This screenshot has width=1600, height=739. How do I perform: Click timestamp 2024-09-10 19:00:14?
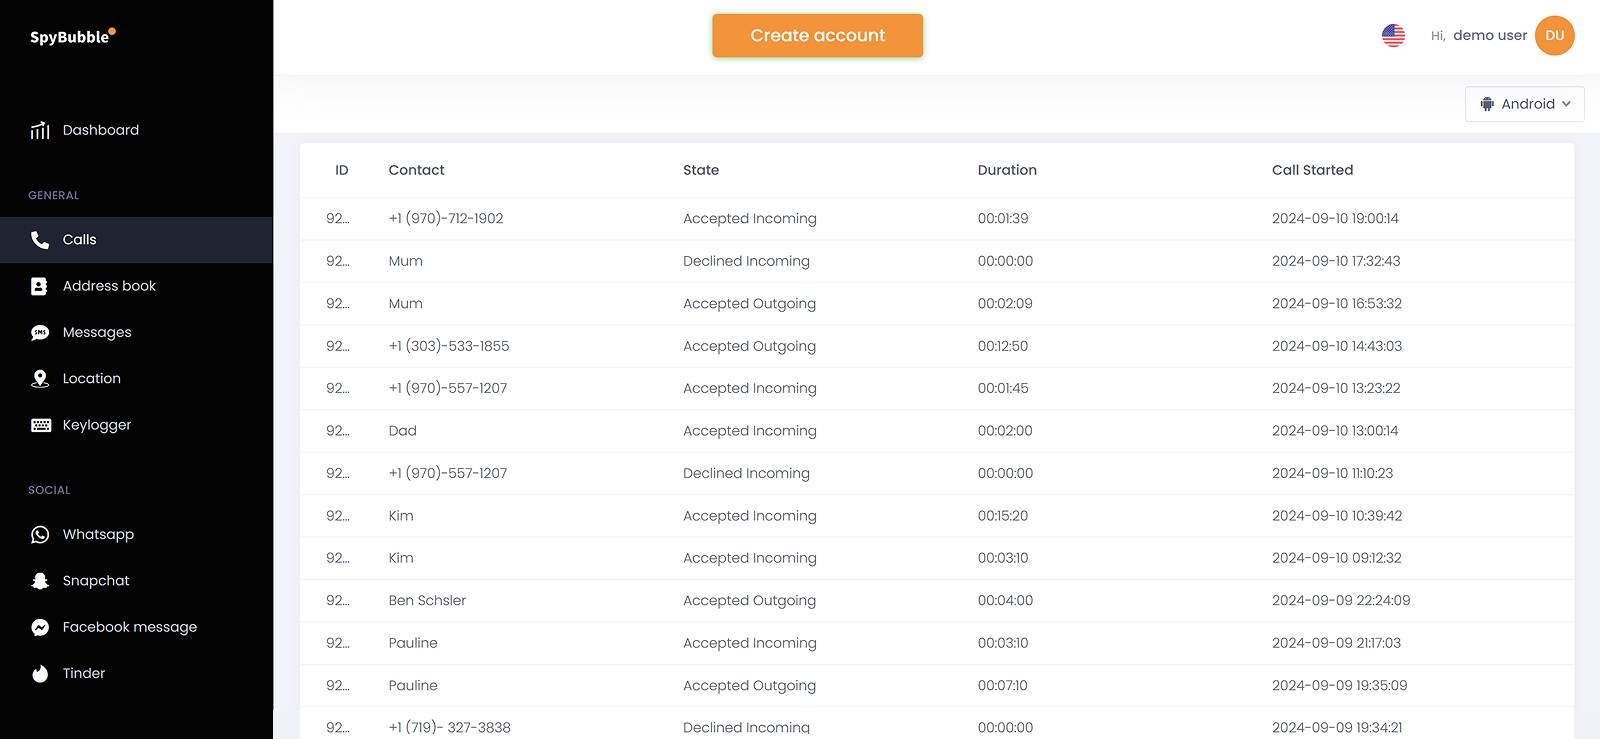(x=1335, y=219)
